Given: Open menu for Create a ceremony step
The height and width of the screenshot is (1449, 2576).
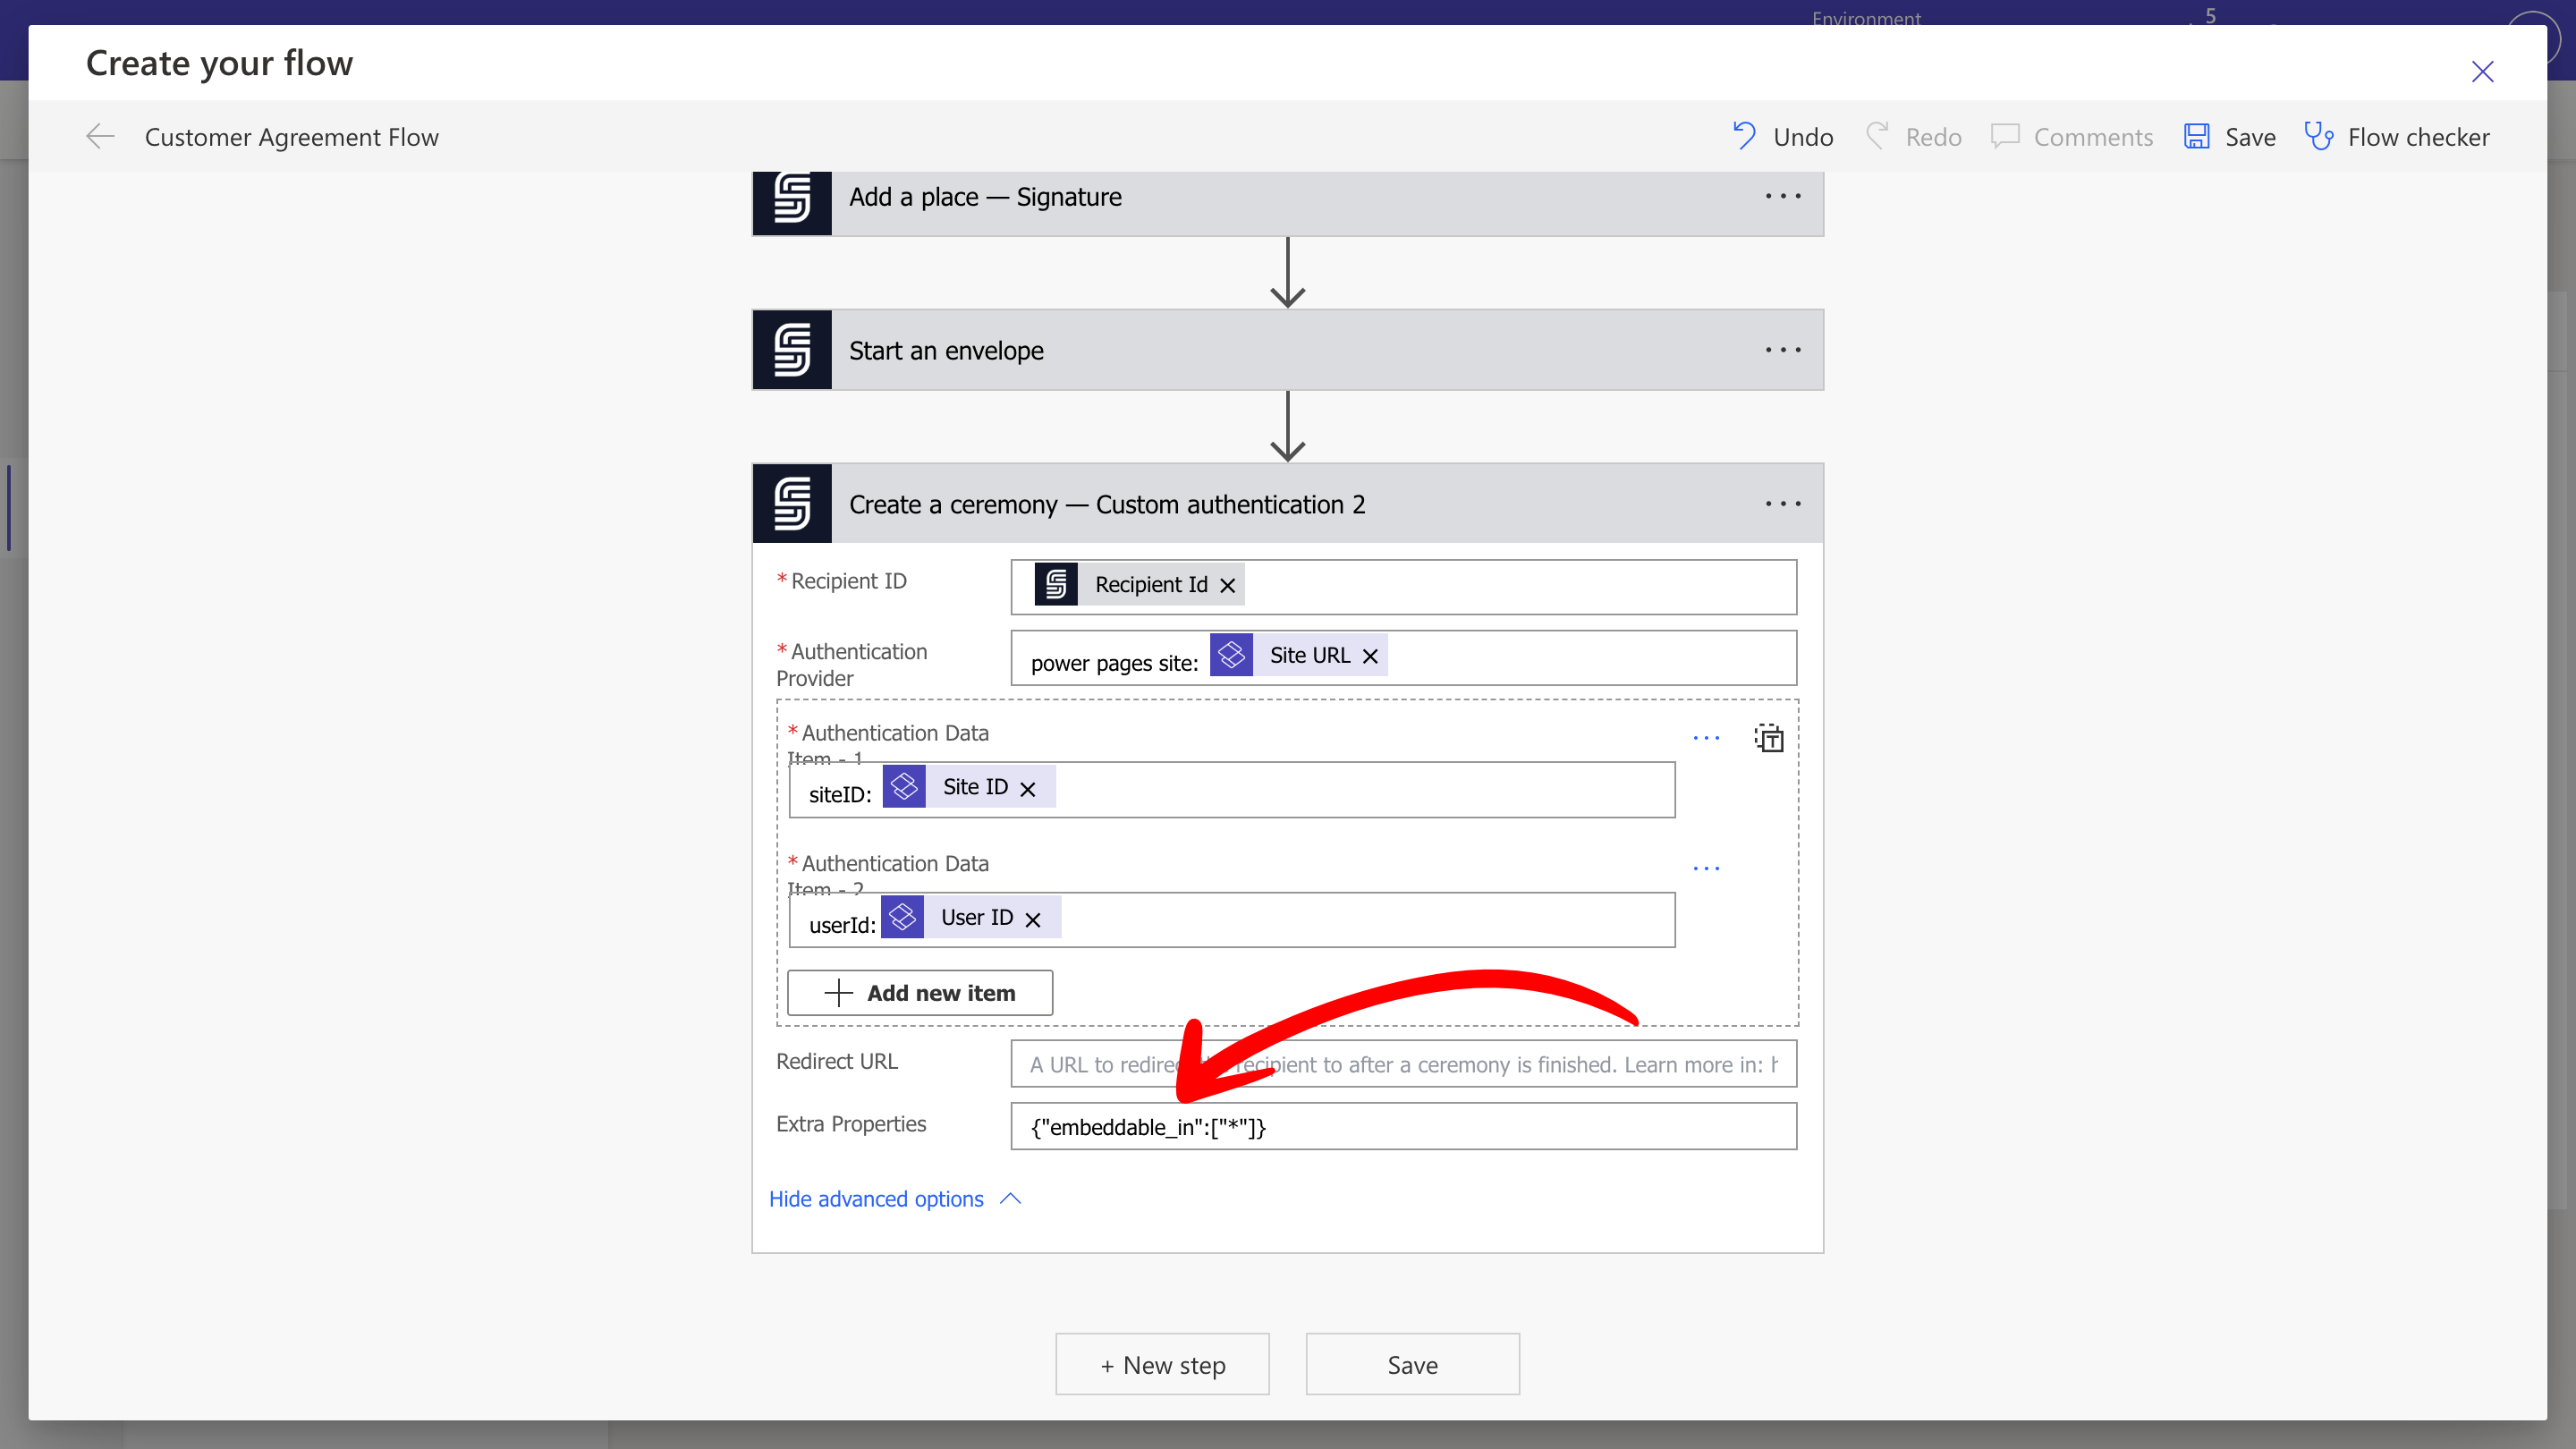Looking at the screenshot, I should point(1783,504).
